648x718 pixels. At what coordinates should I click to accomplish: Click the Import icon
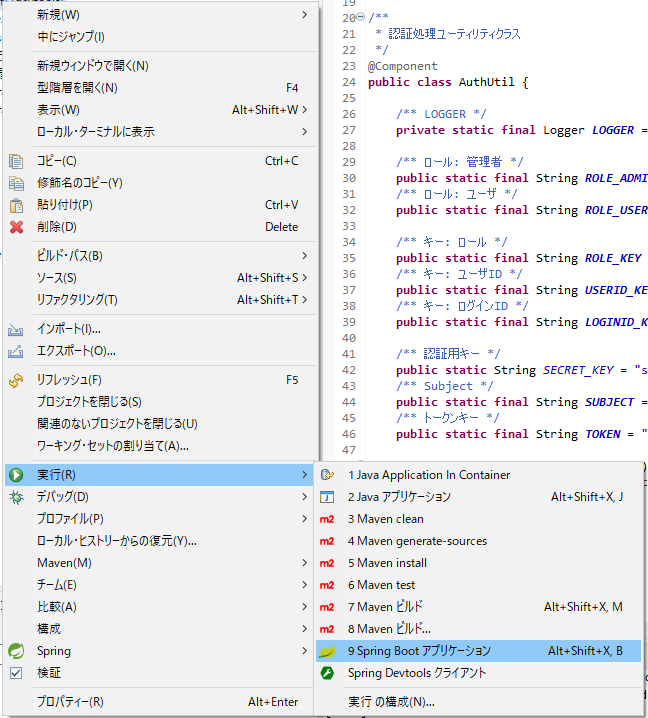[x=16, y=329]
